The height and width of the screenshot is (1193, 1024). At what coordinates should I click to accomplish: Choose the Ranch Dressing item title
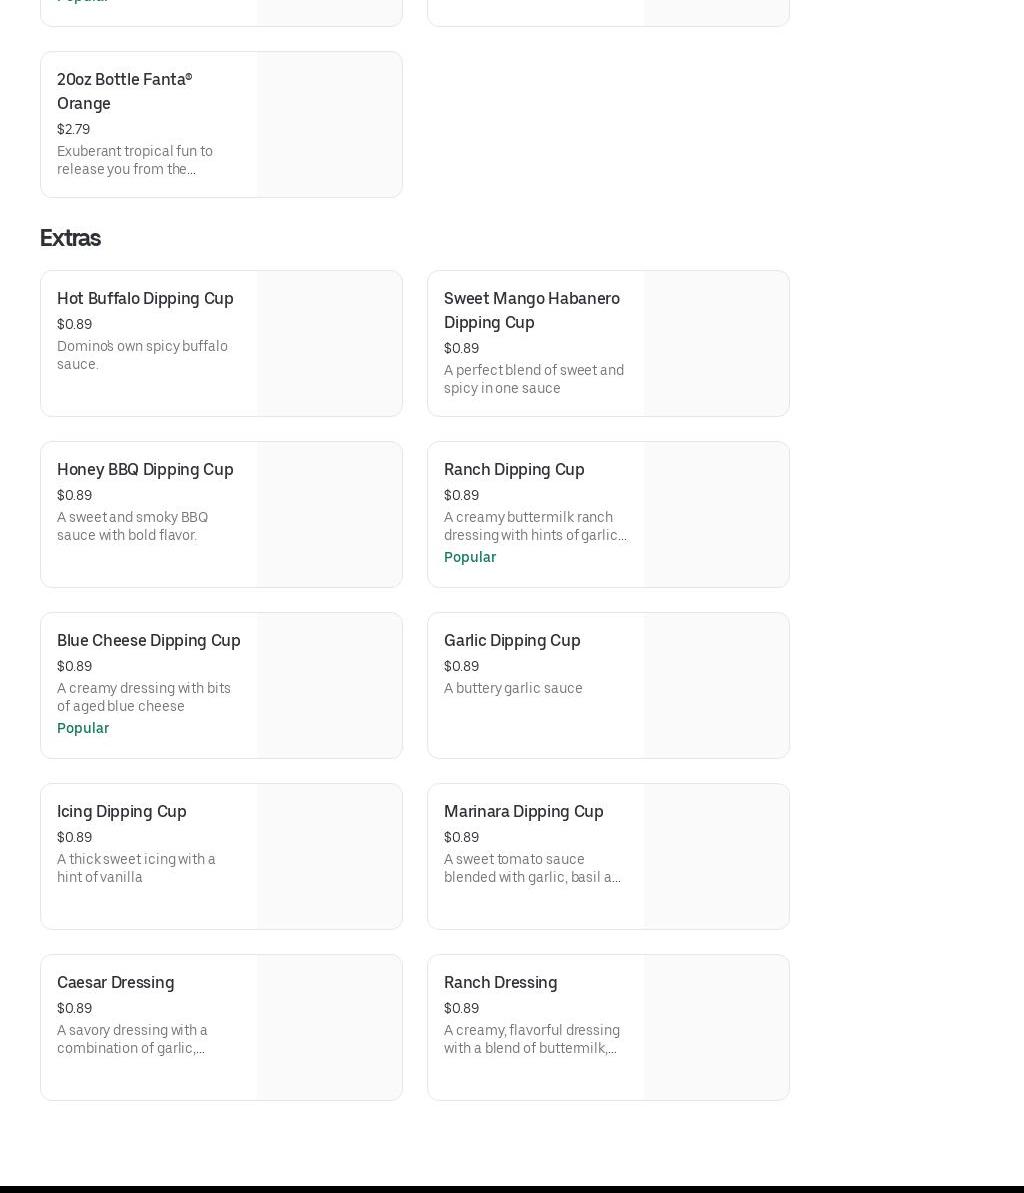(500, 982)
